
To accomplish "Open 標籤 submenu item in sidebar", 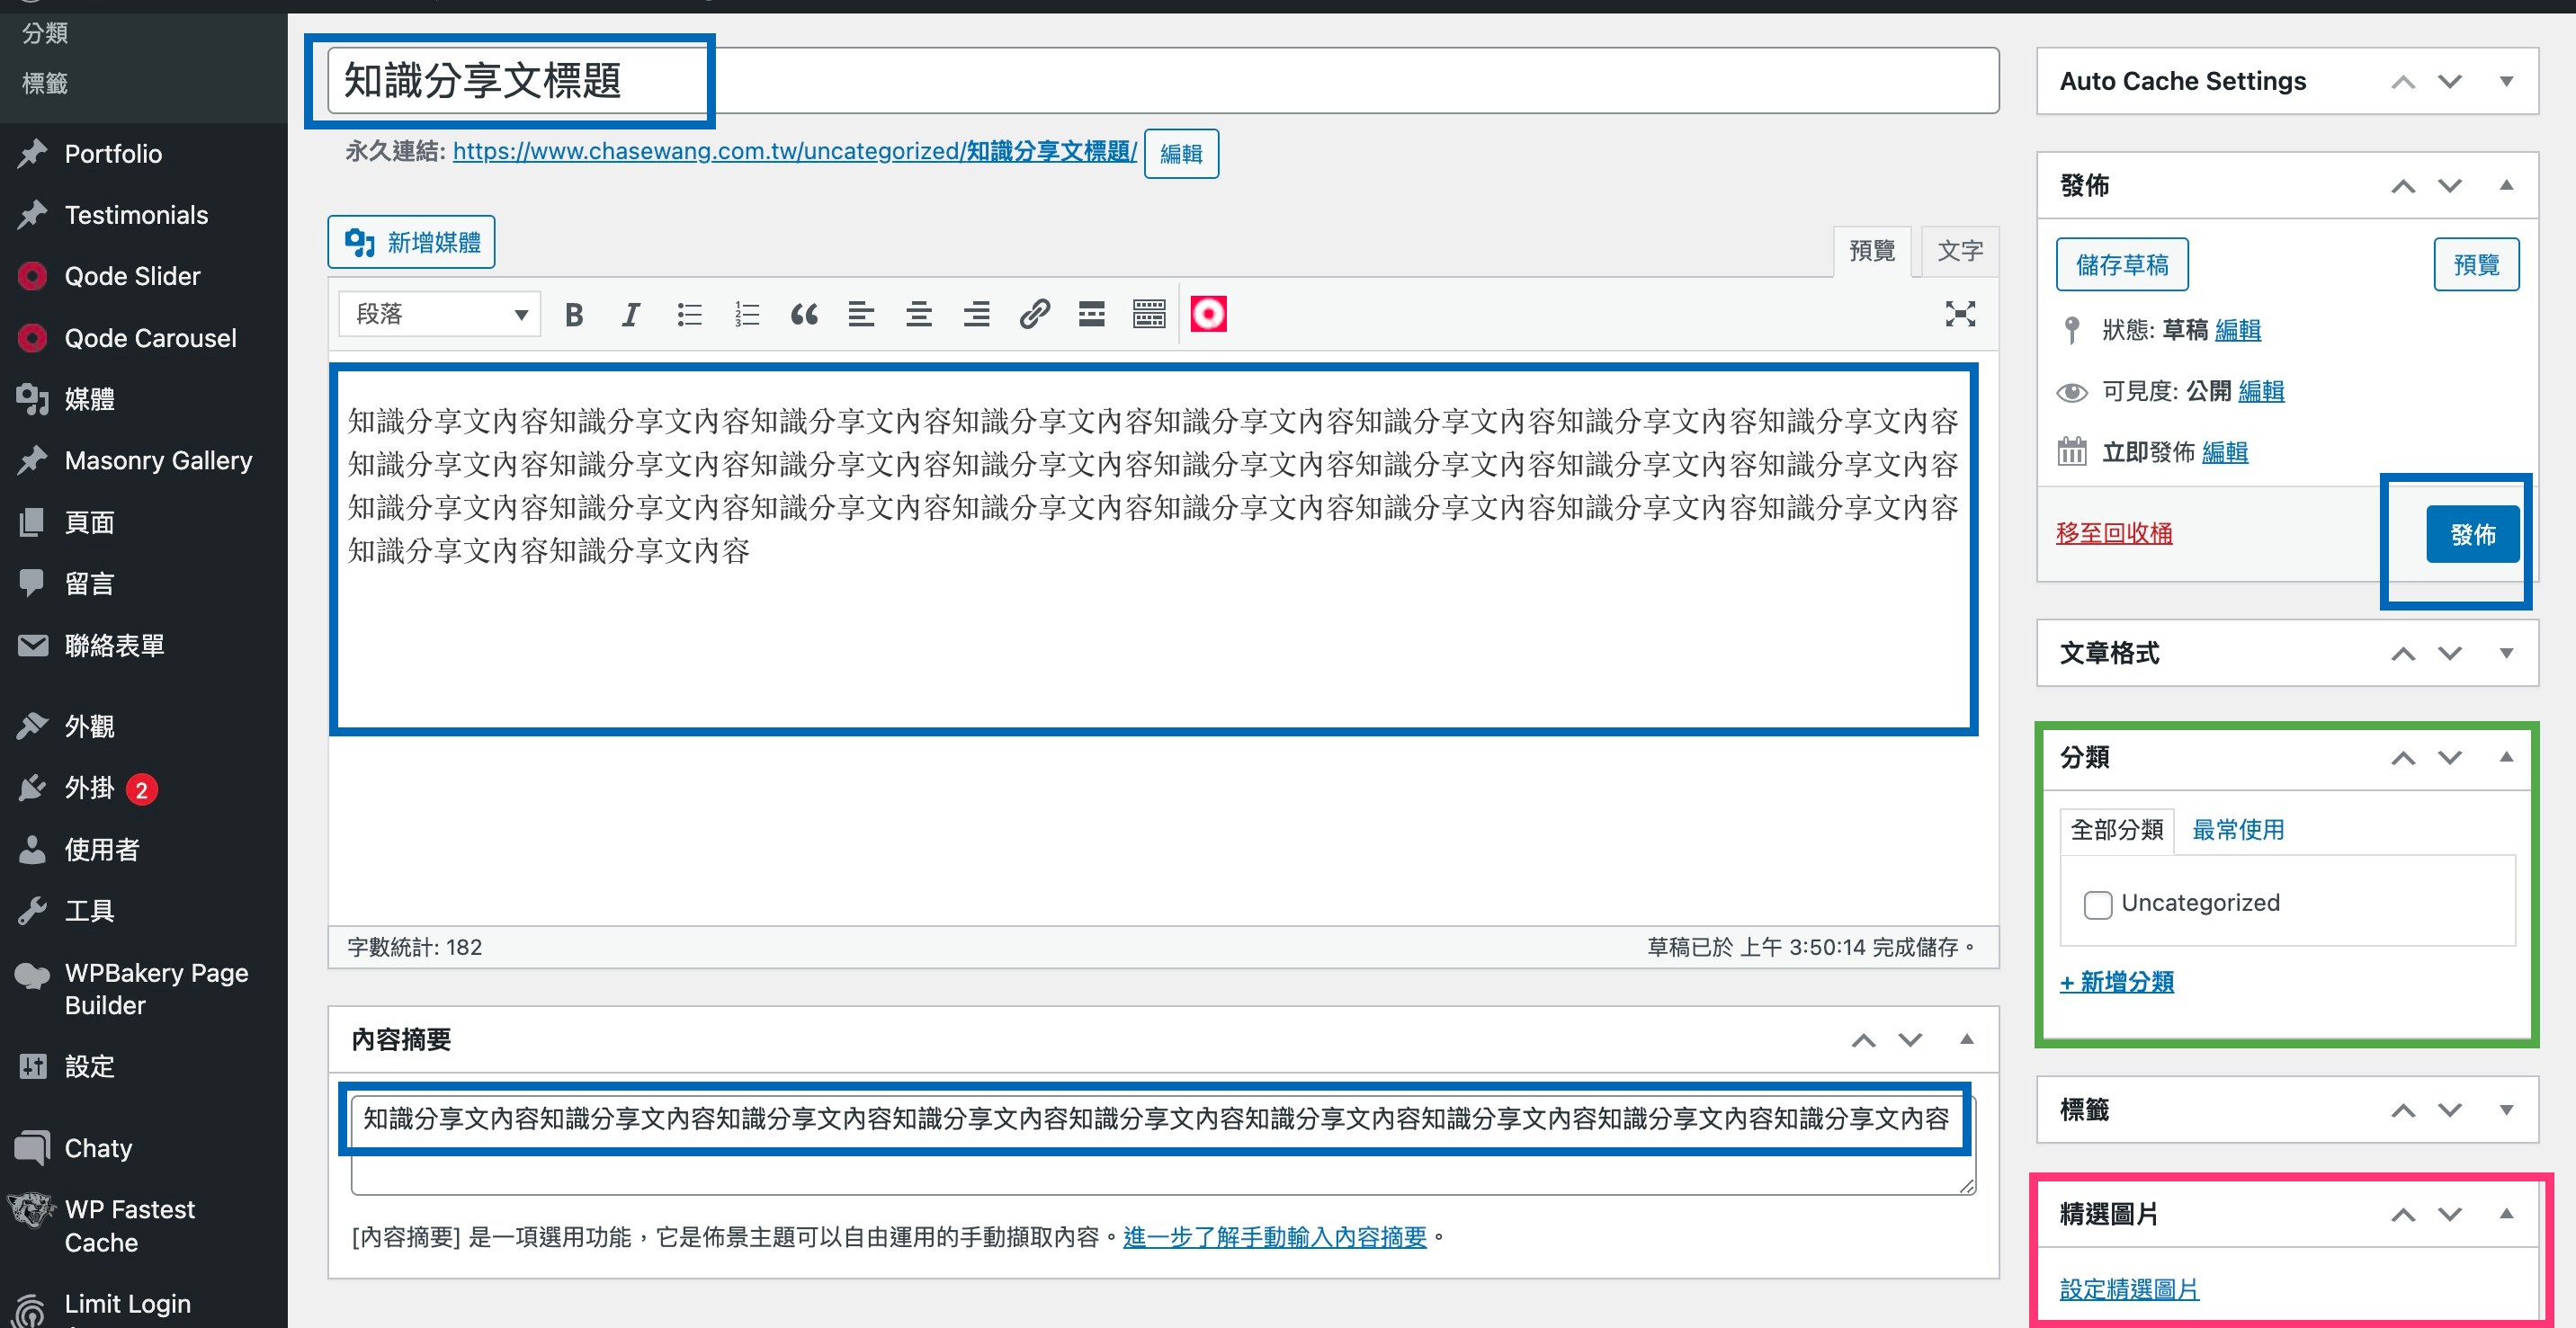I will pos(45,84).
